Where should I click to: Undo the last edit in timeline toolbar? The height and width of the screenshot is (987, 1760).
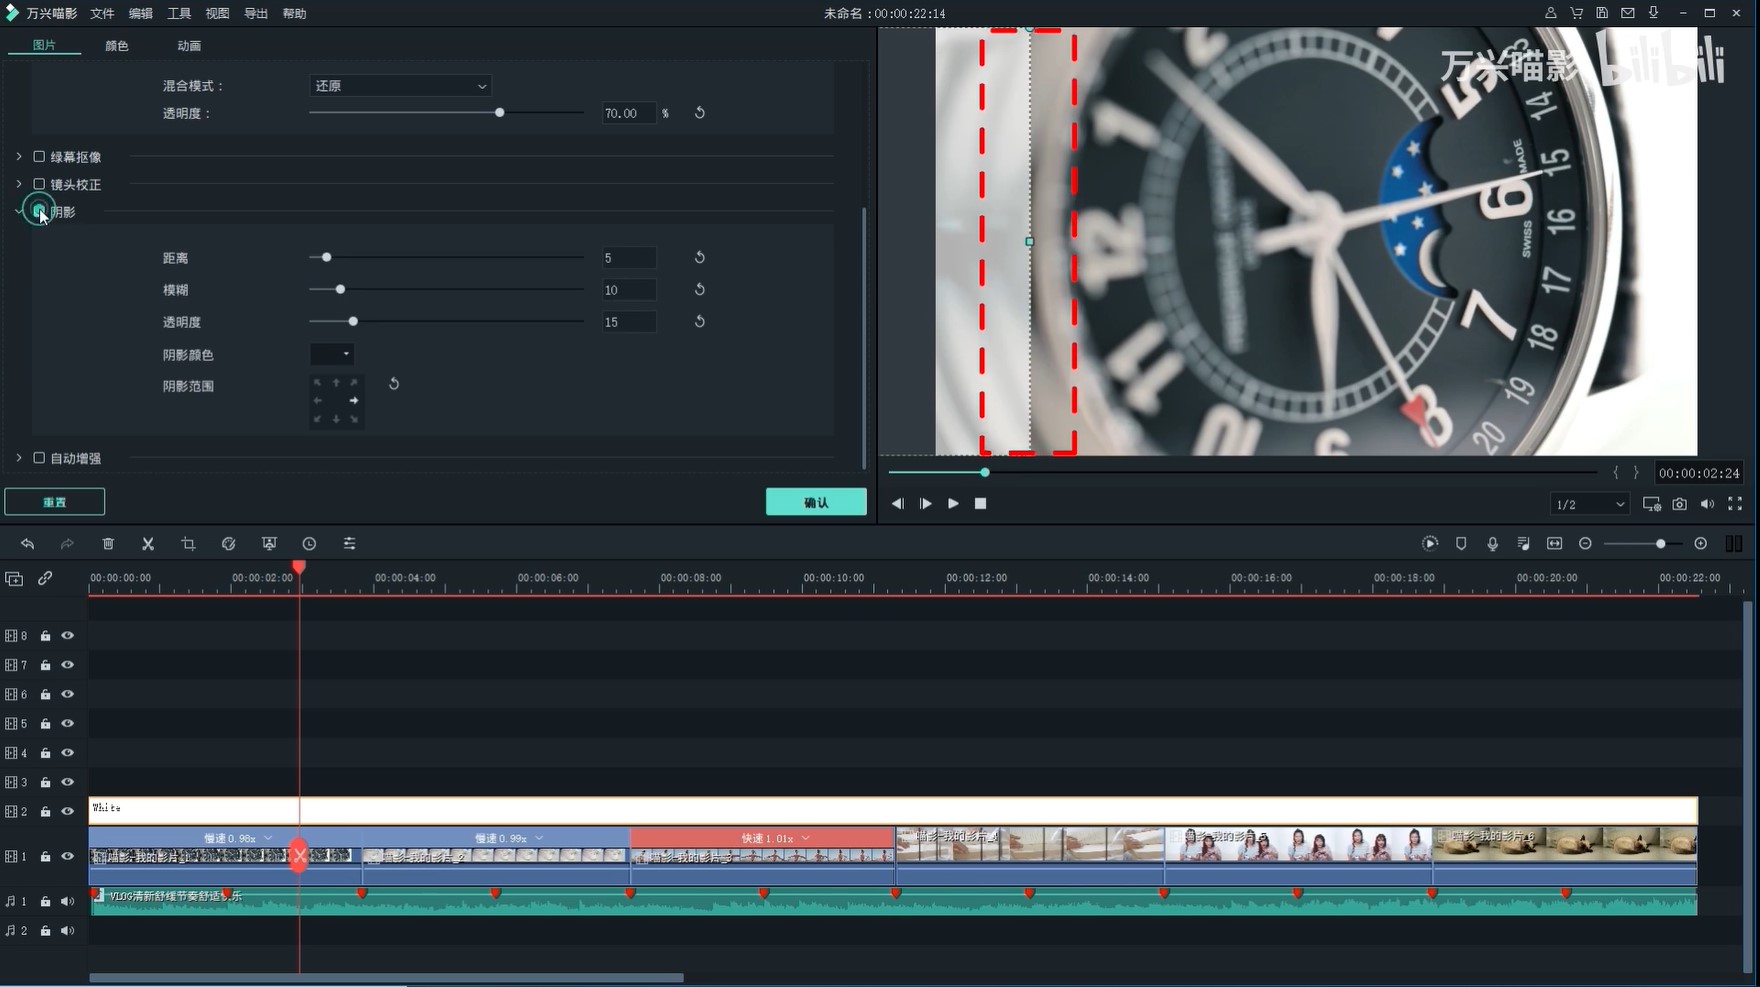tap(27, 544)
